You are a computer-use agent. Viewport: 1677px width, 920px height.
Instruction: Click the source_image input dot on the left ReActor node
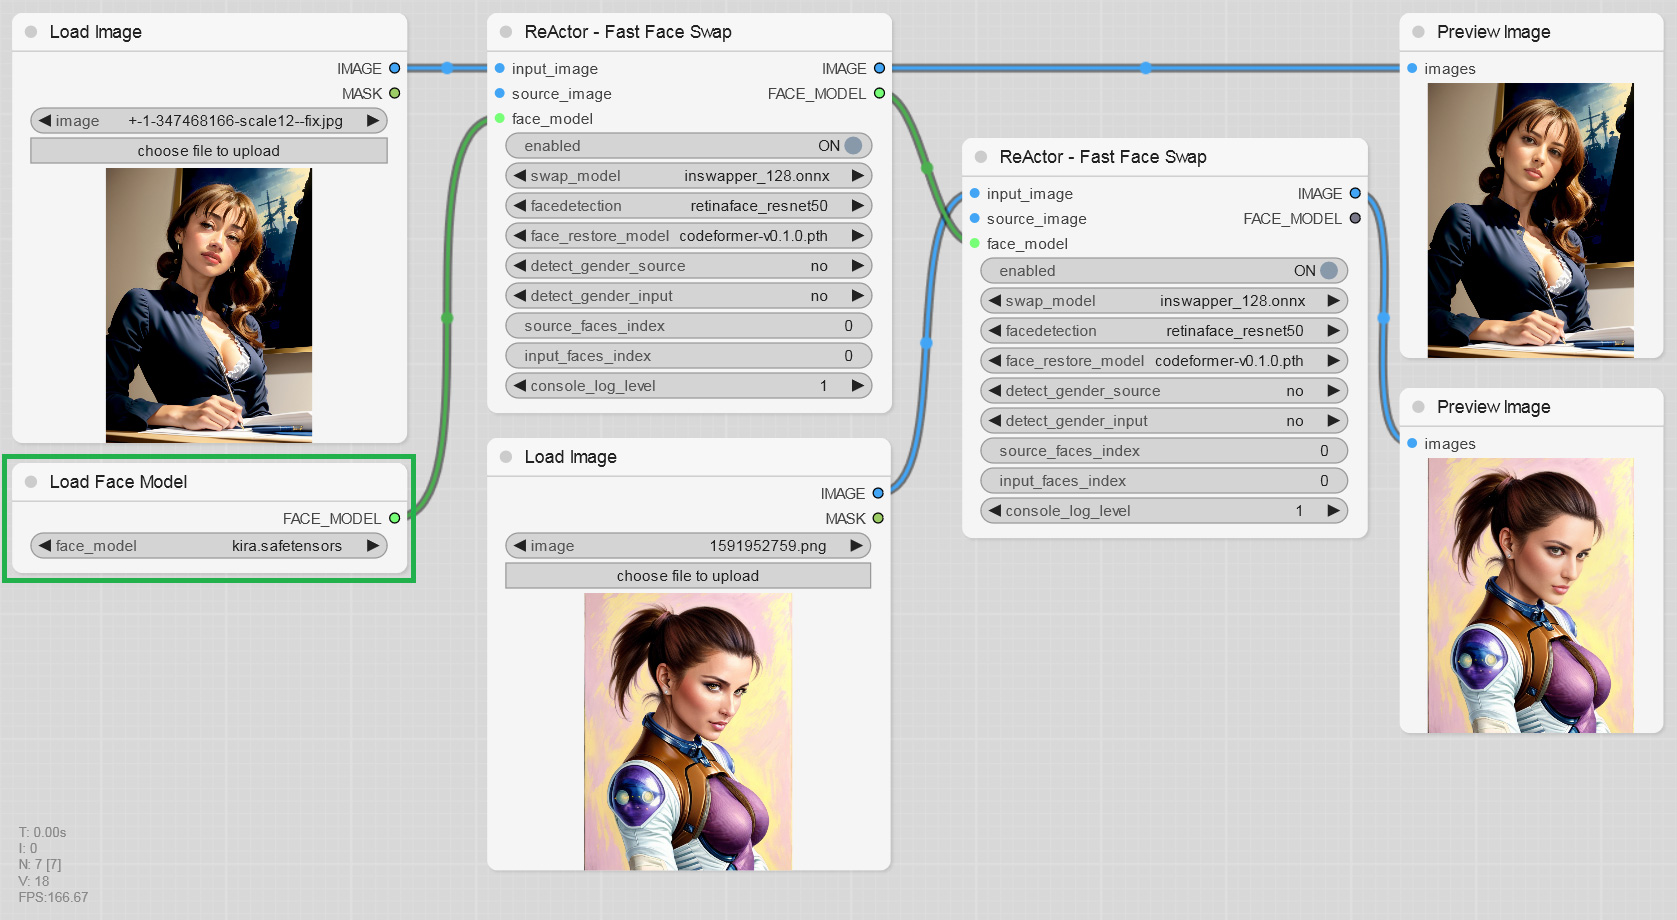pos(500,93)
